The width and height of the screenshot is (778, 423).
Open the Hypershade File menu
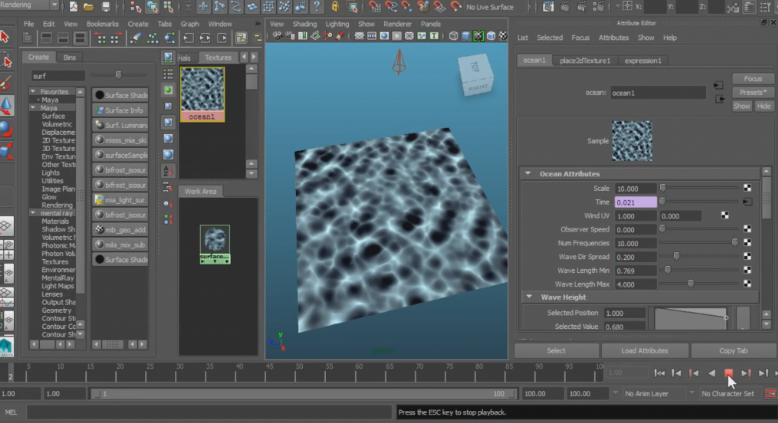point(29,24)
